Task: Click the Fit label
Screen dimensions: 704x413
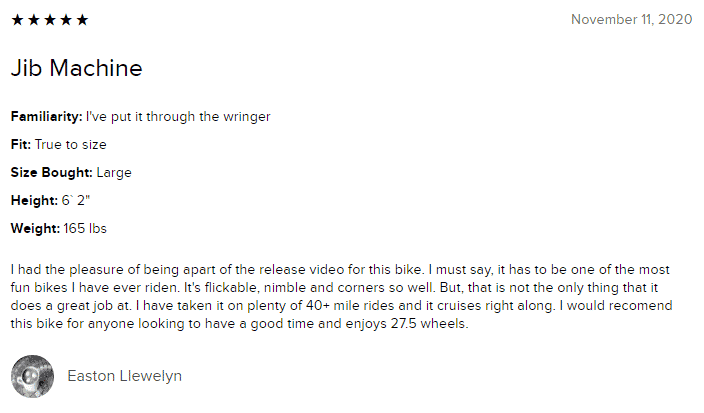Action: pos(21,145)
